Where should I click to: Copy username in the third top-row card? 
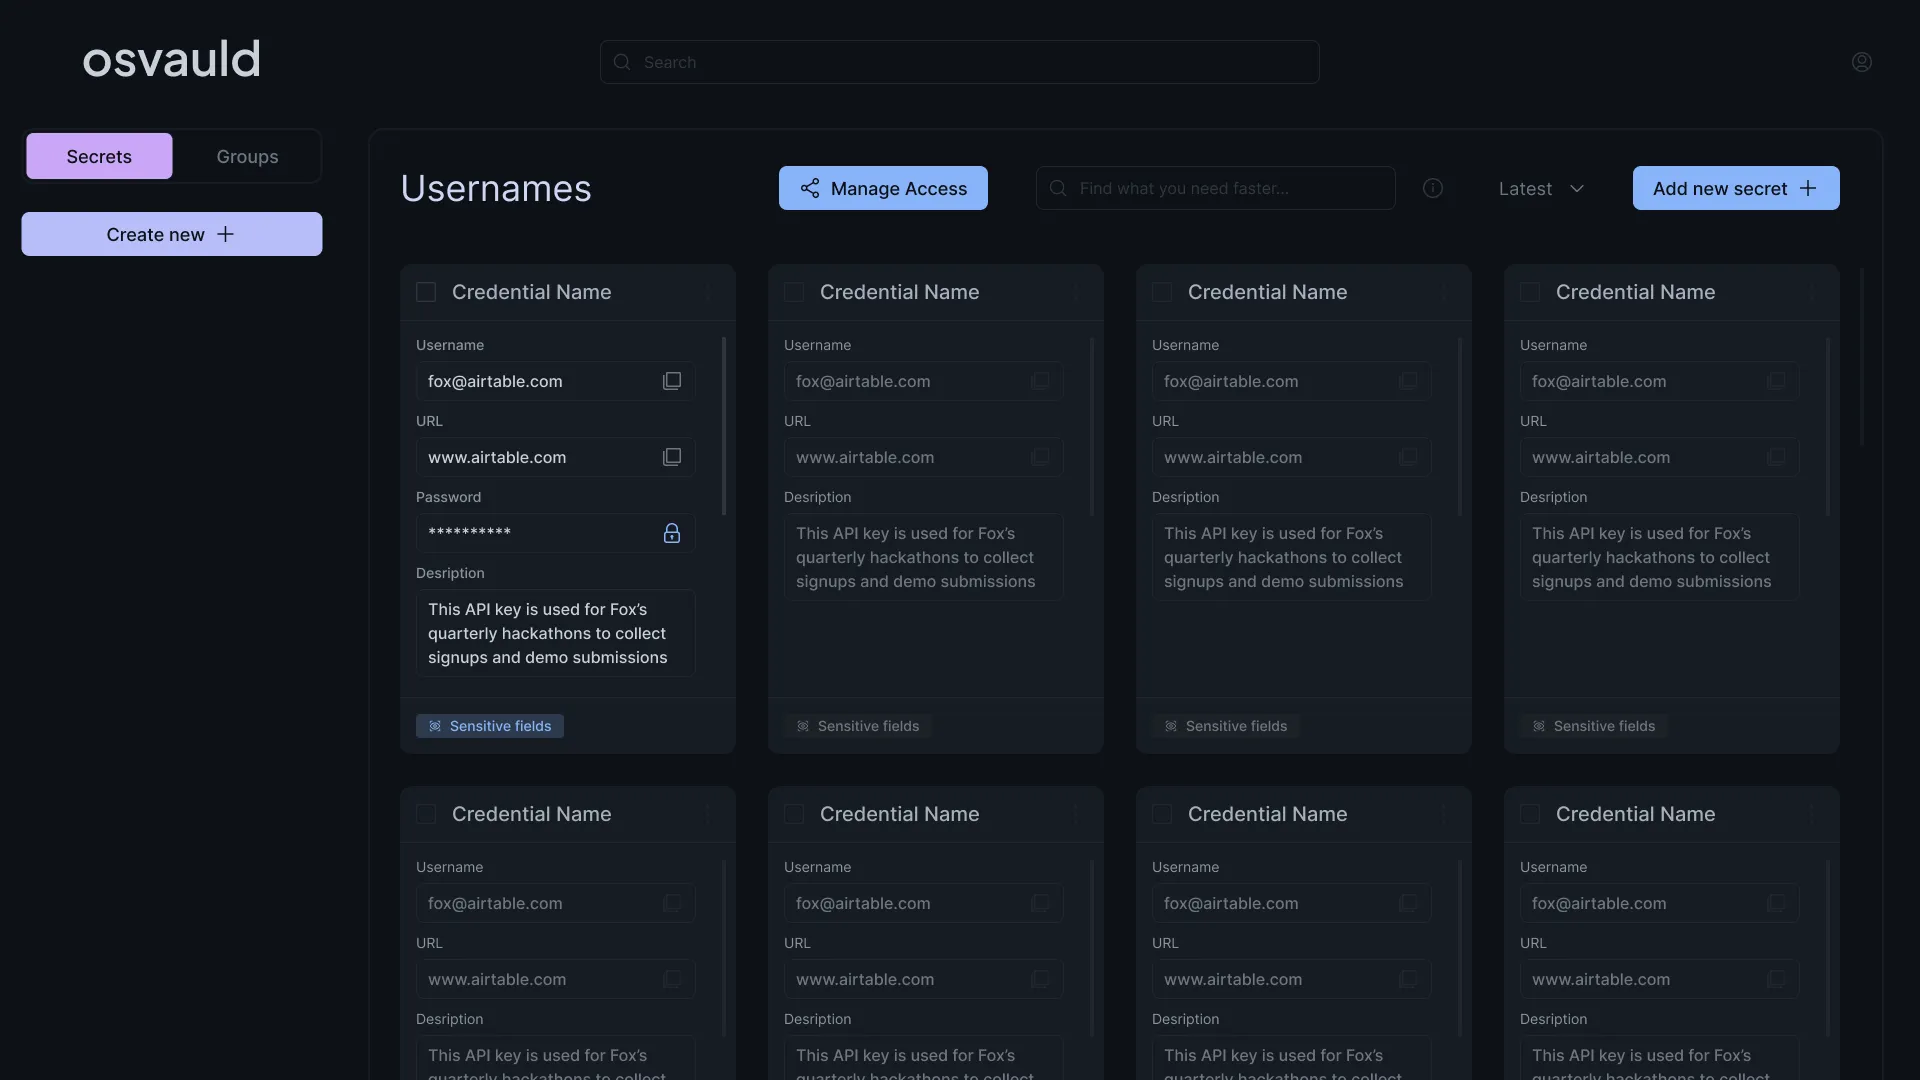[1408, 381]
